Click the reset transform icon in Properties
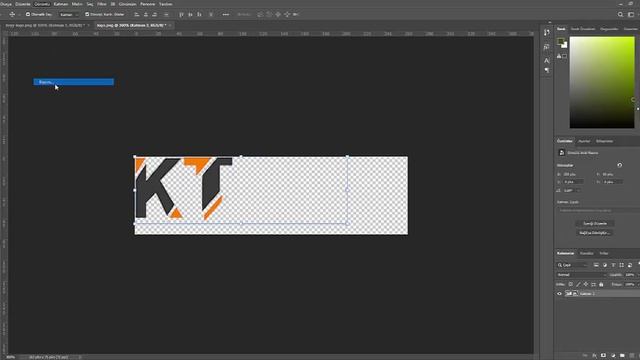The width and height of the screenshot is (640, 360). point(620,165)
